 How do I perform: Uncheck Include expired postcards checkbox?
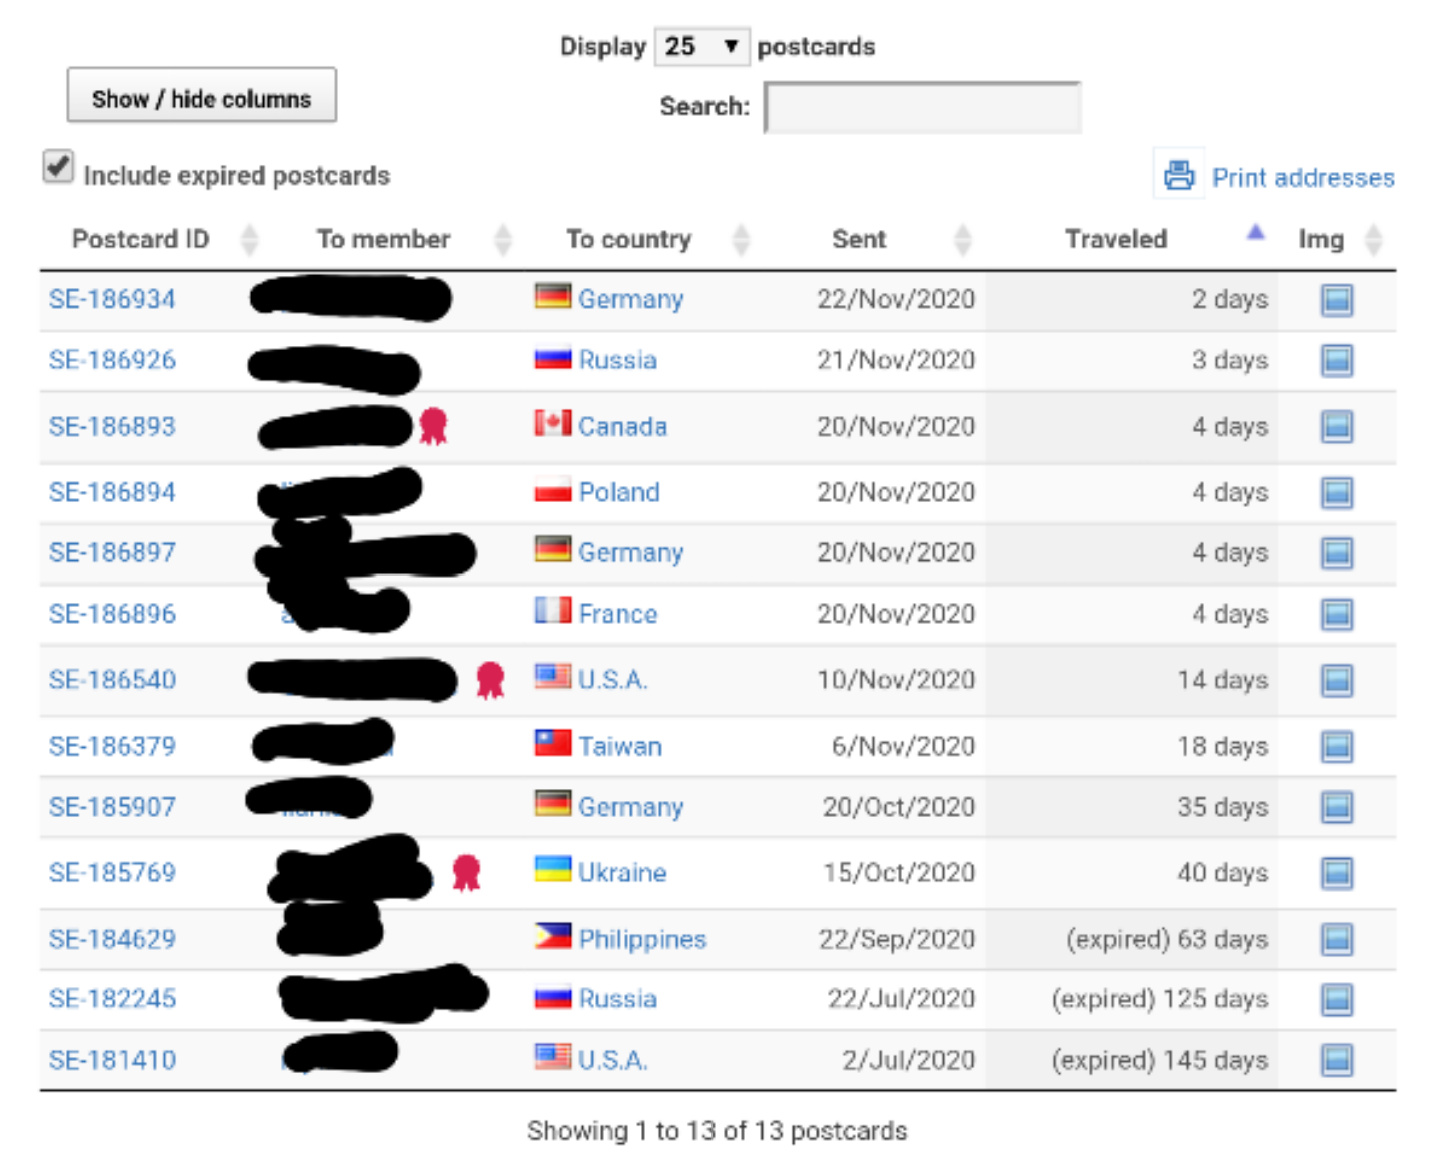pos(58,167)
